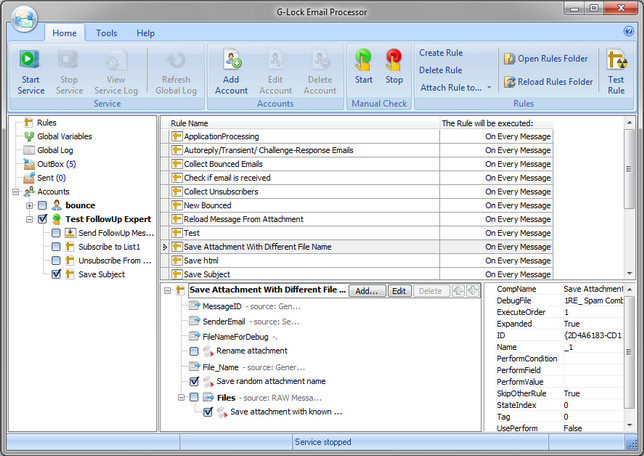Check Subscribe to List1 checkbox
Screen dimensions: 644x456
point(56,247)
